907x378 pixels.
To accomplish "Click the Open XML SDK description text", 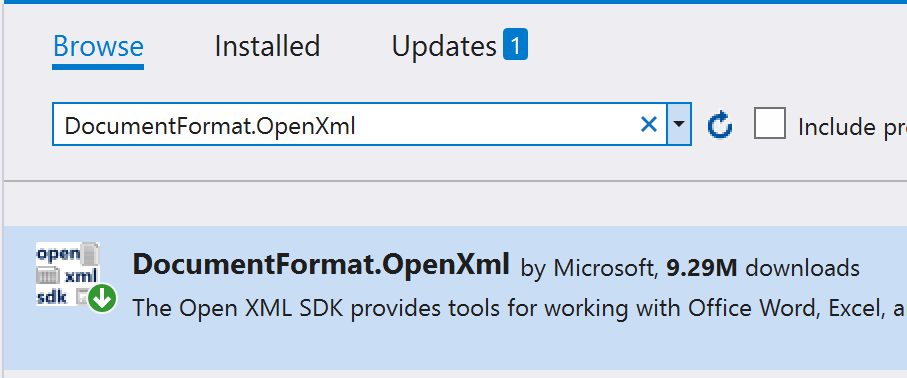I will (x=519, y=308).
